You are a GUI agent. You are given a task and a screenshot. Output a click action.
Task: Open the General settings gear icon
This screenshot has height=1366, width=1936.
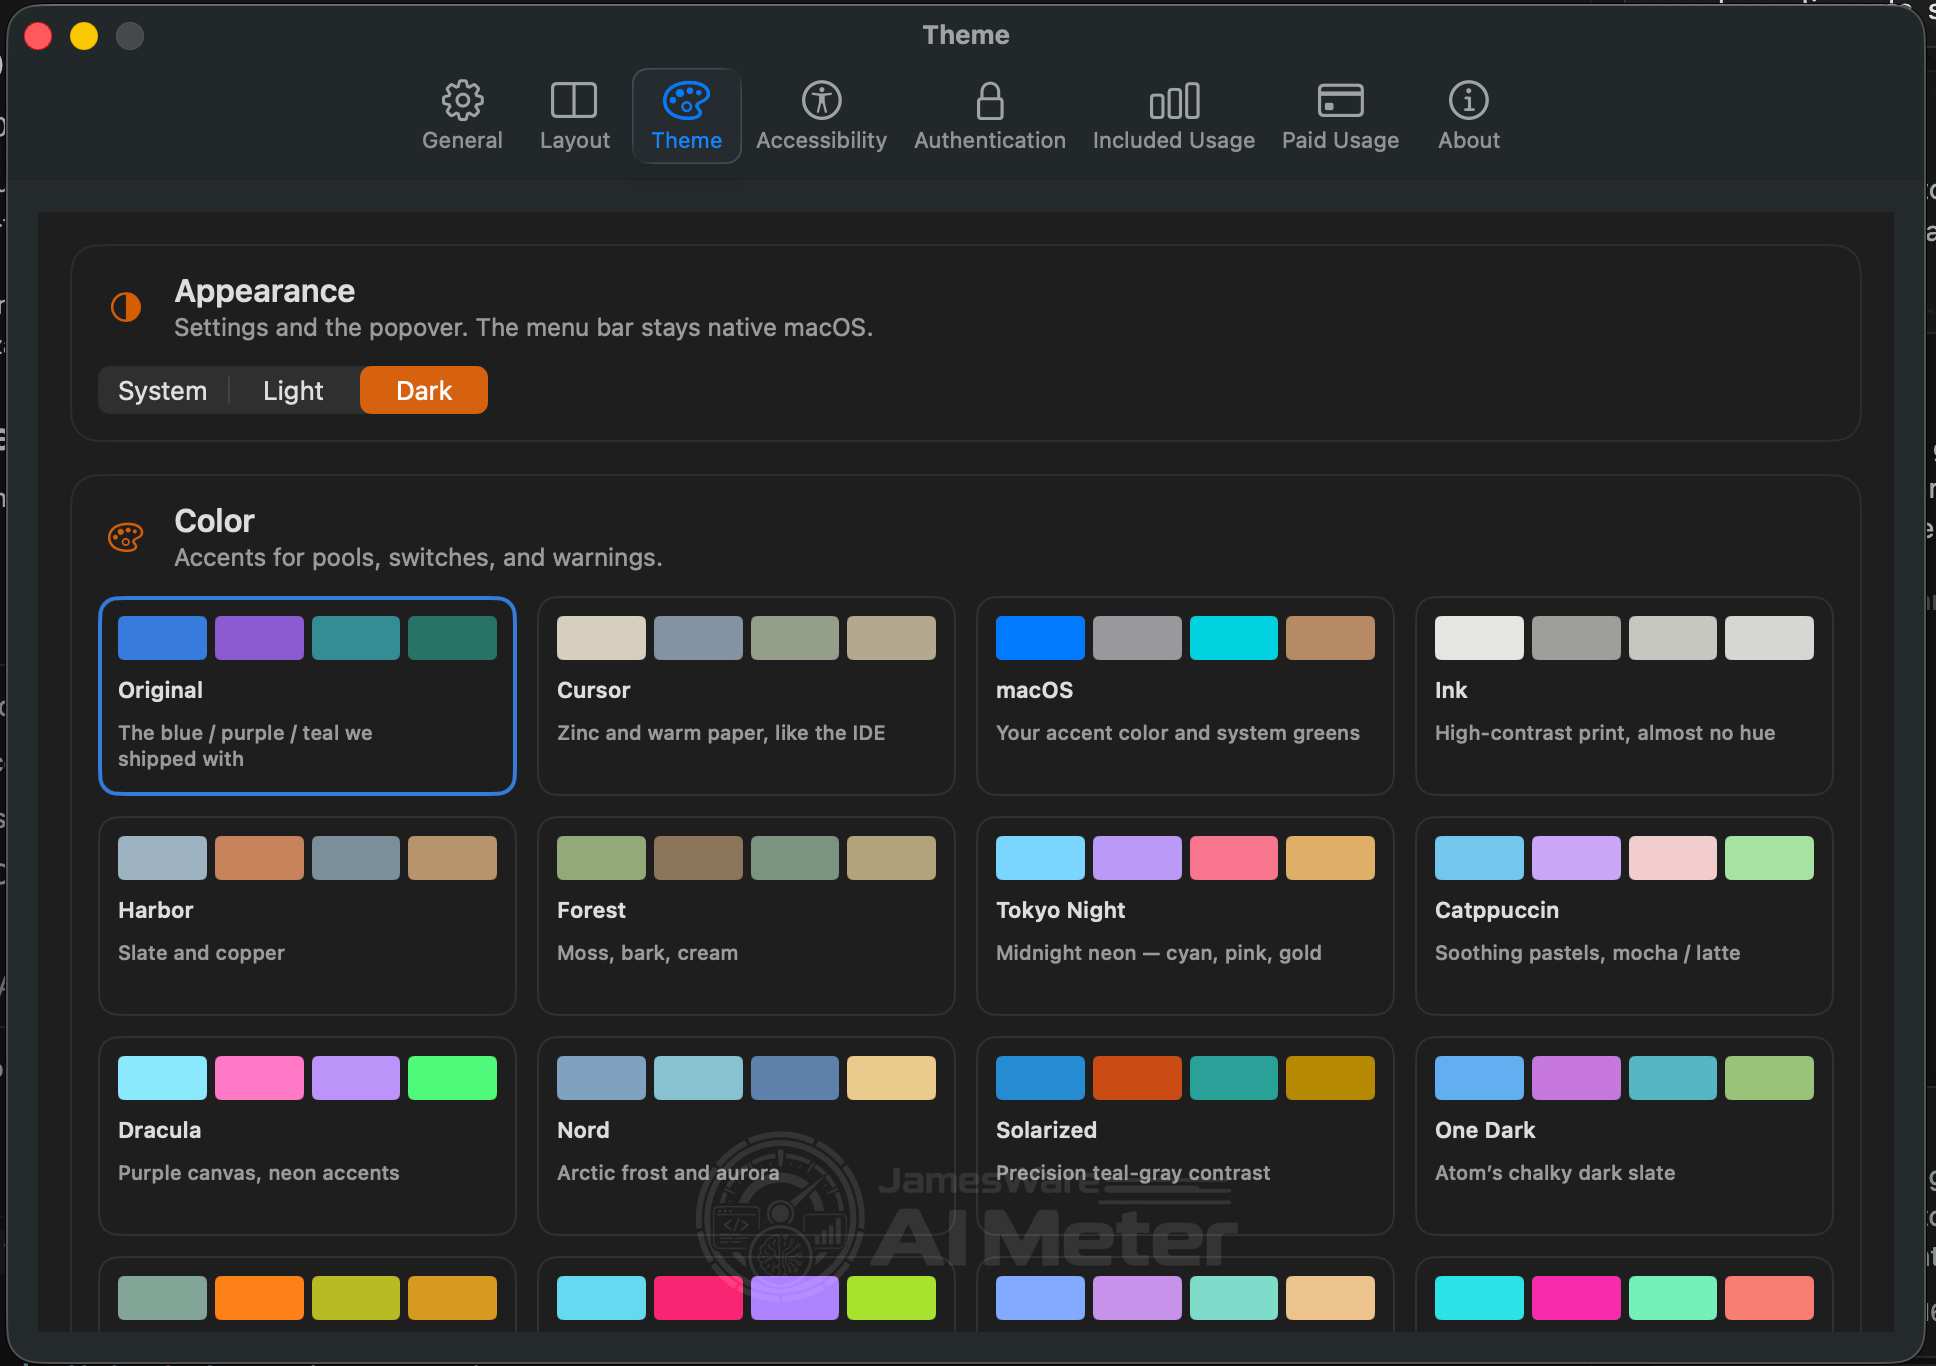point(462,100)
